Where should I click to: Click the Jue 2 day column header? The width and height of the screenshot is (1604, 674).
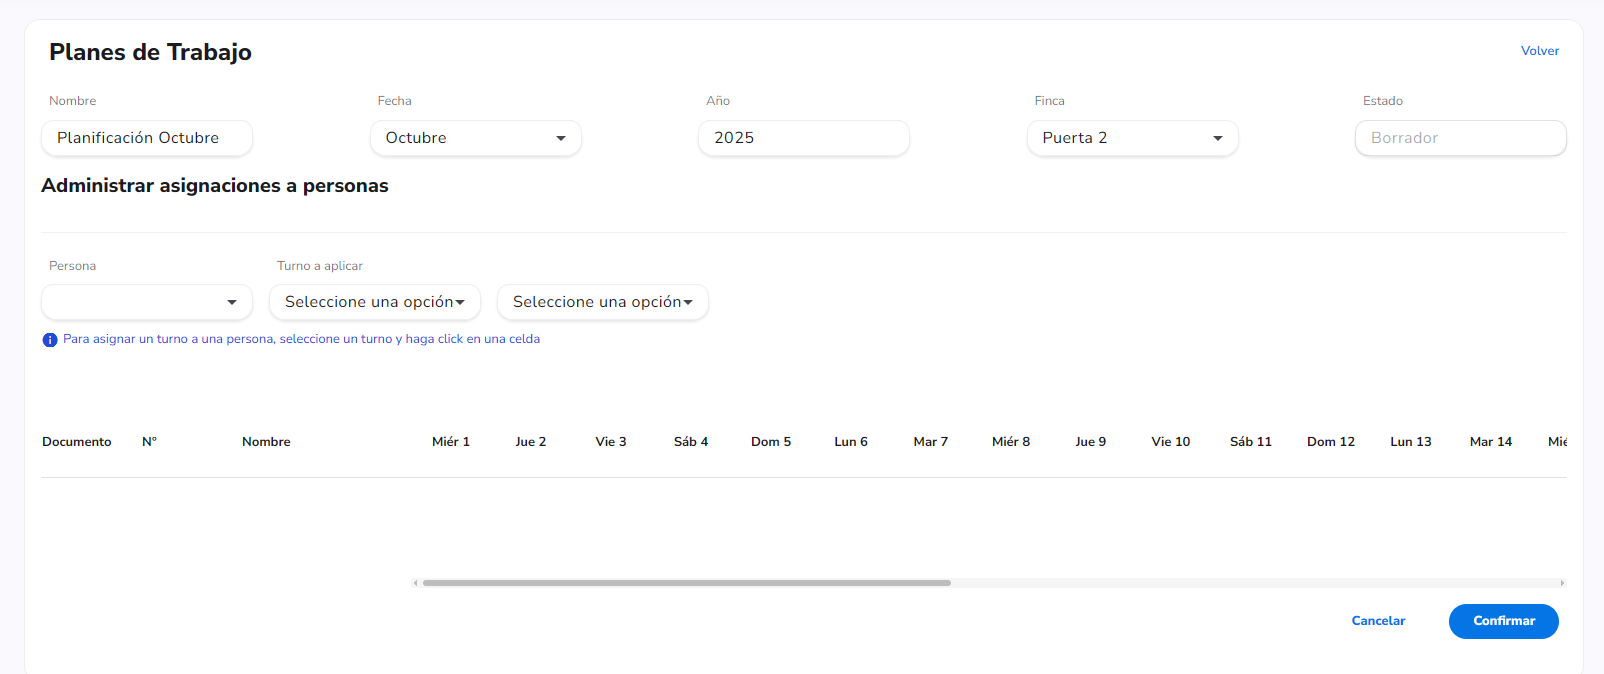531,442
